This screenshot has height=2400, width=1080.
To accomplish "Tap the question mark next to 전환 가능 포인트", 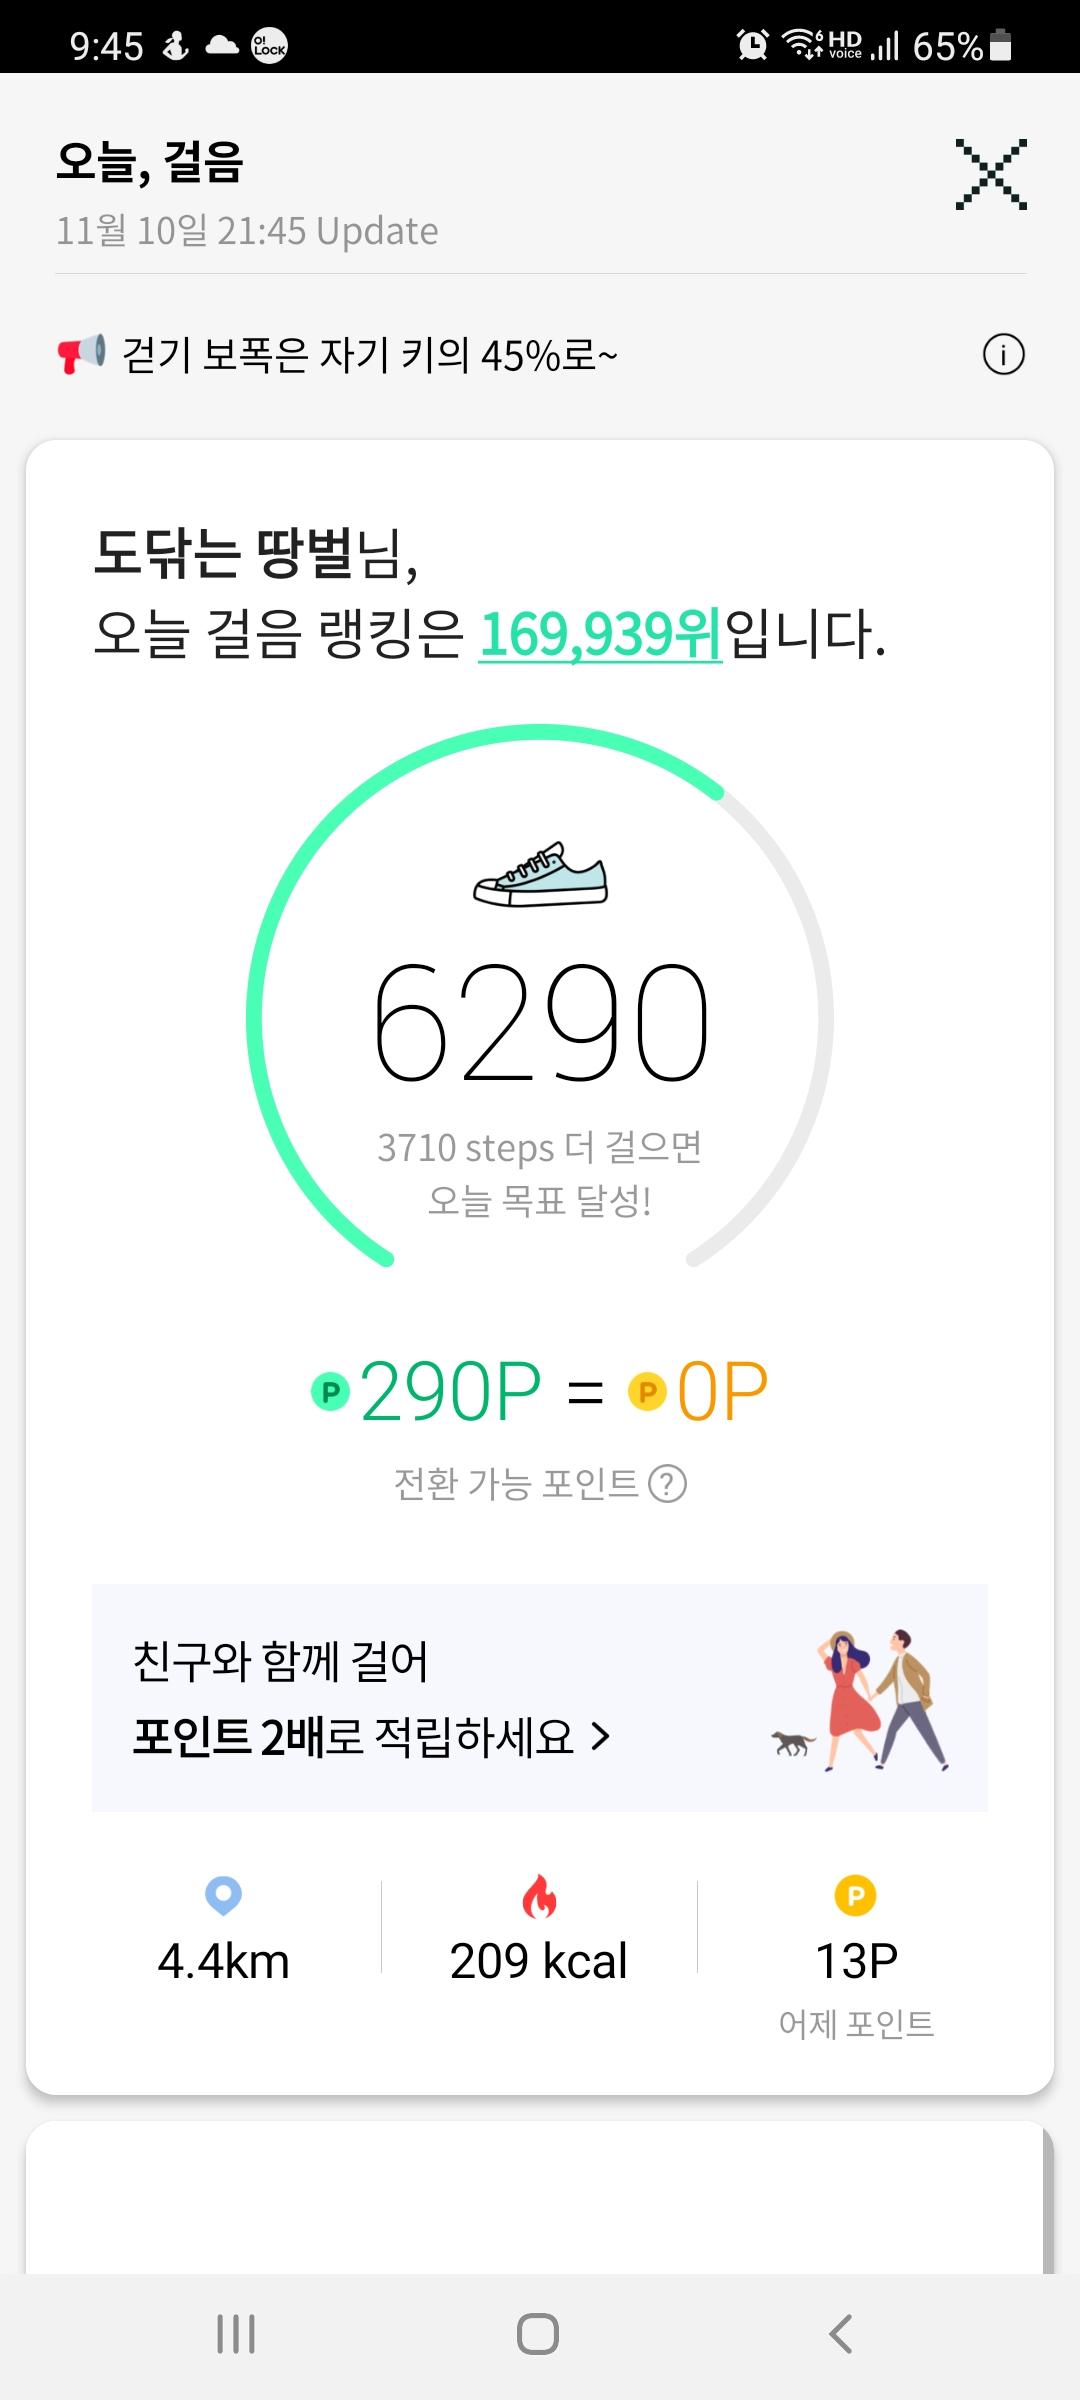I will [x=668, y=1484].
